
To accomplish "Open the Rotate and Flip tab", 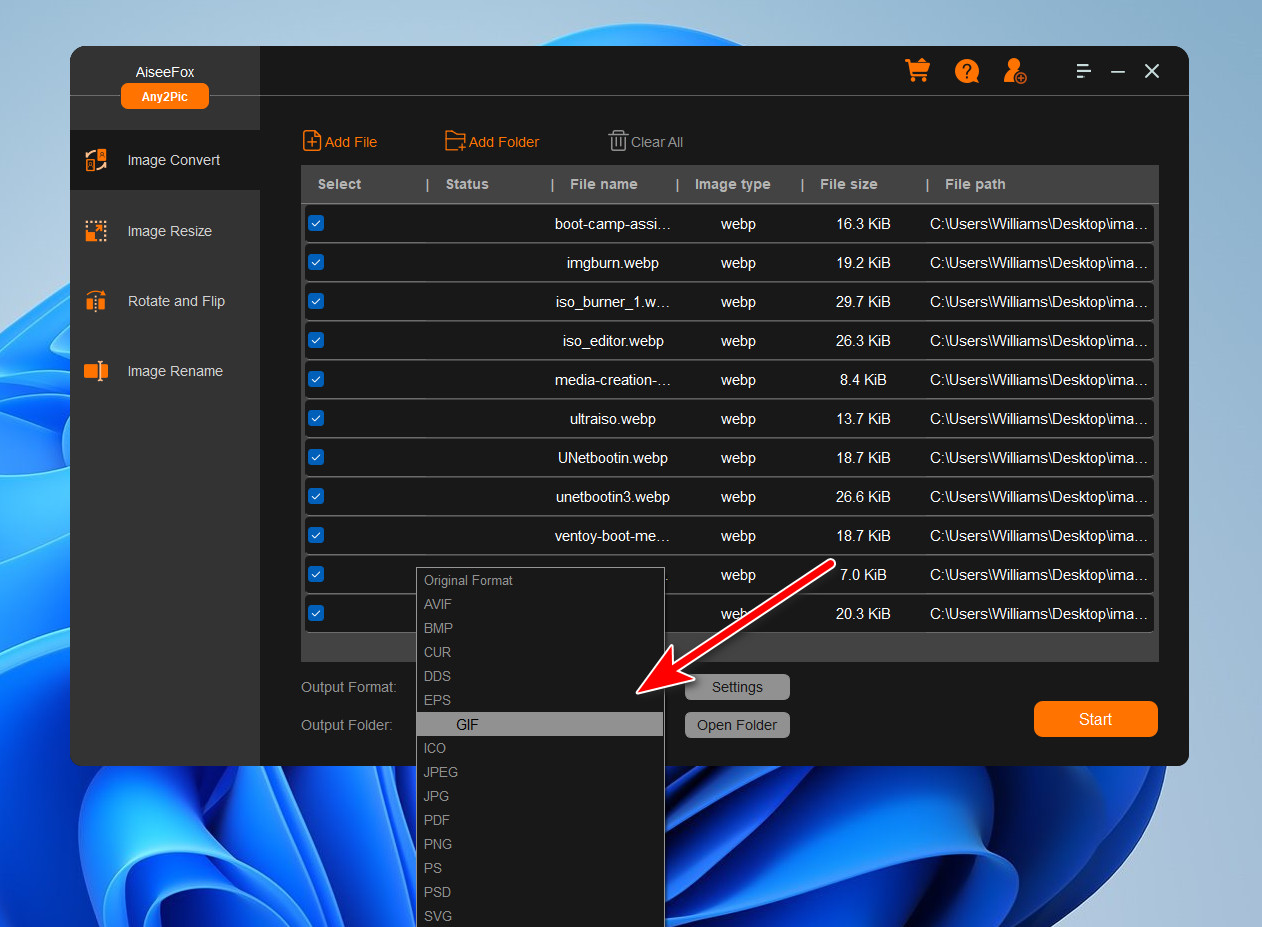I will (x=165, y=301).
